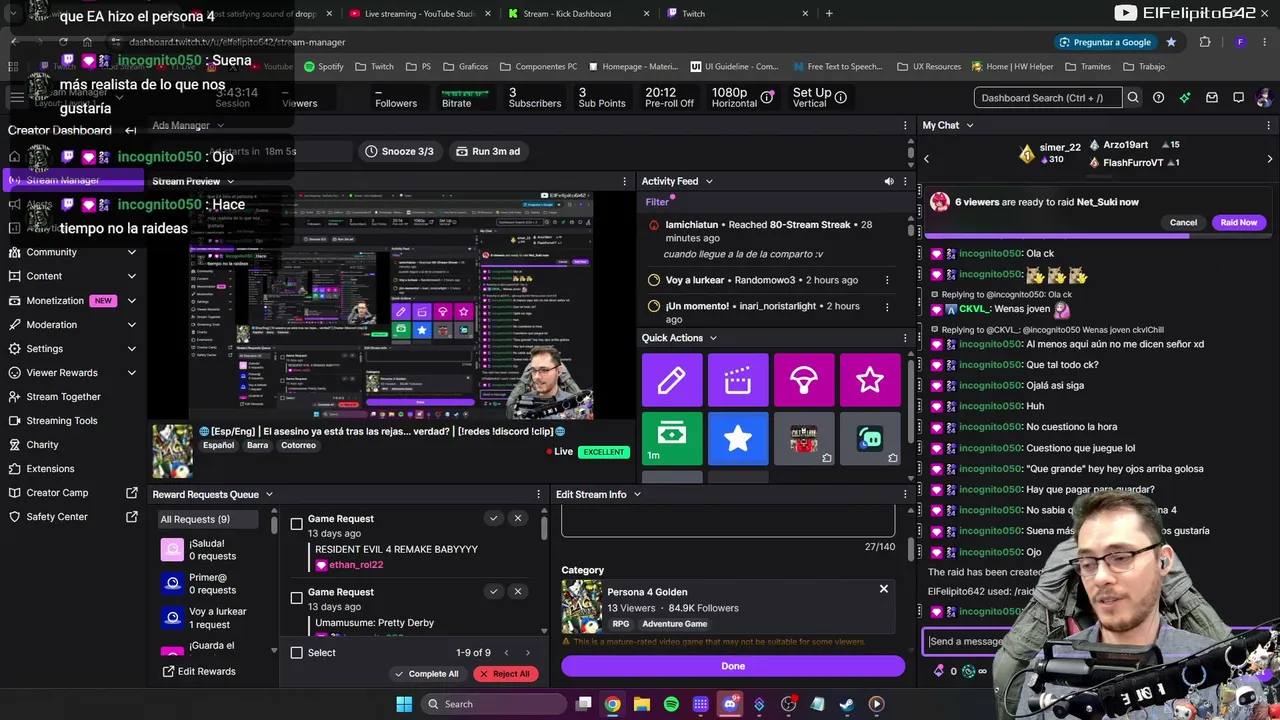
Task: Open Activity Feed panel options menu
Action: [x=906, y=182]
